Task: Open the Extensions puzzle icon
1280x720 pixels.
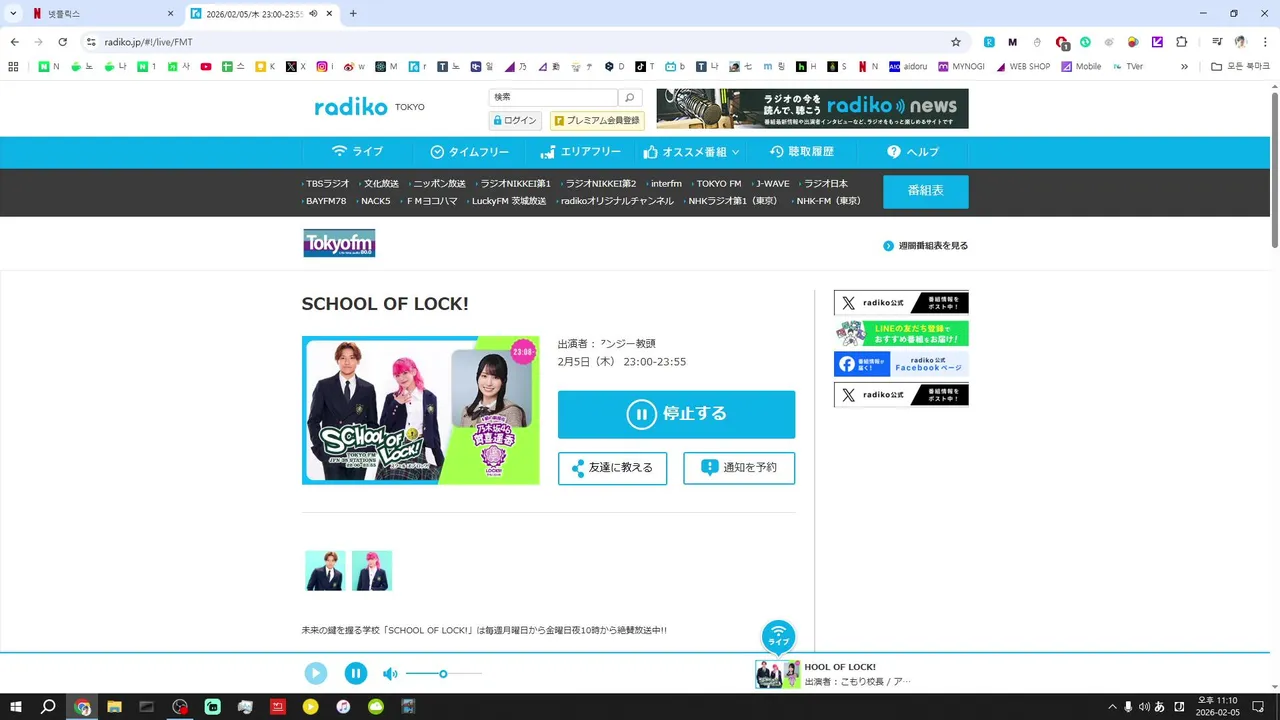Action: pos(1181,42)
